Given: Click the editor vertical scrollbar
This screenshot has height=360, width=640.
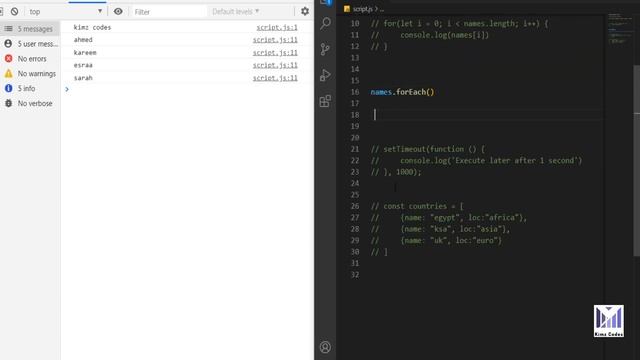Looking at the screenshot, I should coord(636,161).
